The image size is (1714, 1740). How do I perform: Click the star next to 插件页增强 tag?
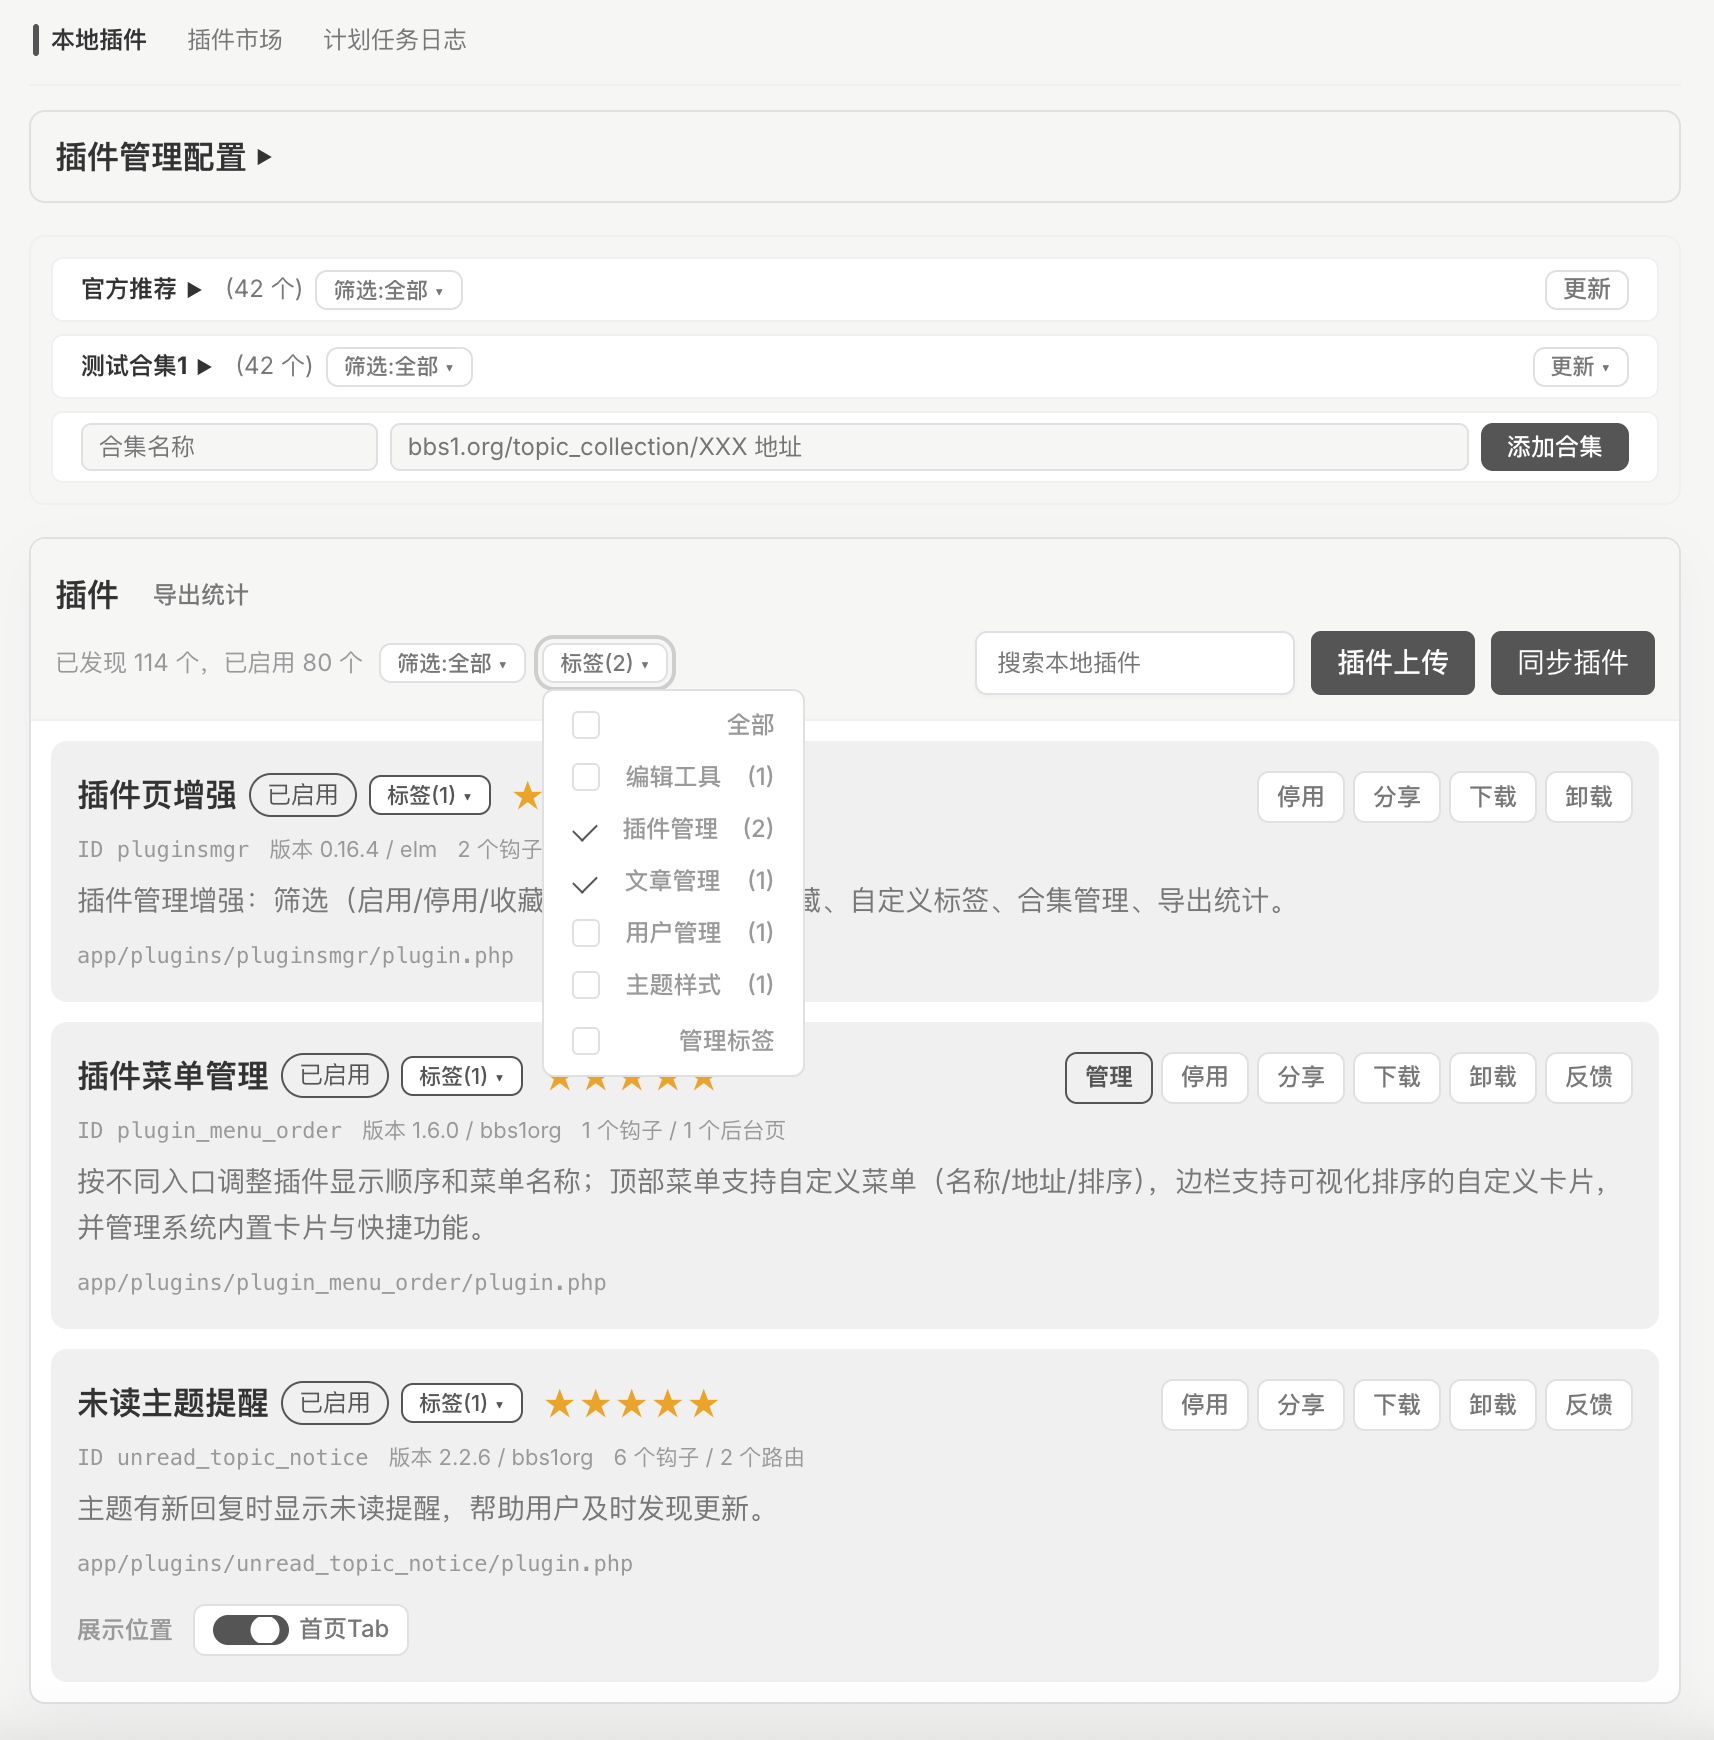(x=527, y=796)
